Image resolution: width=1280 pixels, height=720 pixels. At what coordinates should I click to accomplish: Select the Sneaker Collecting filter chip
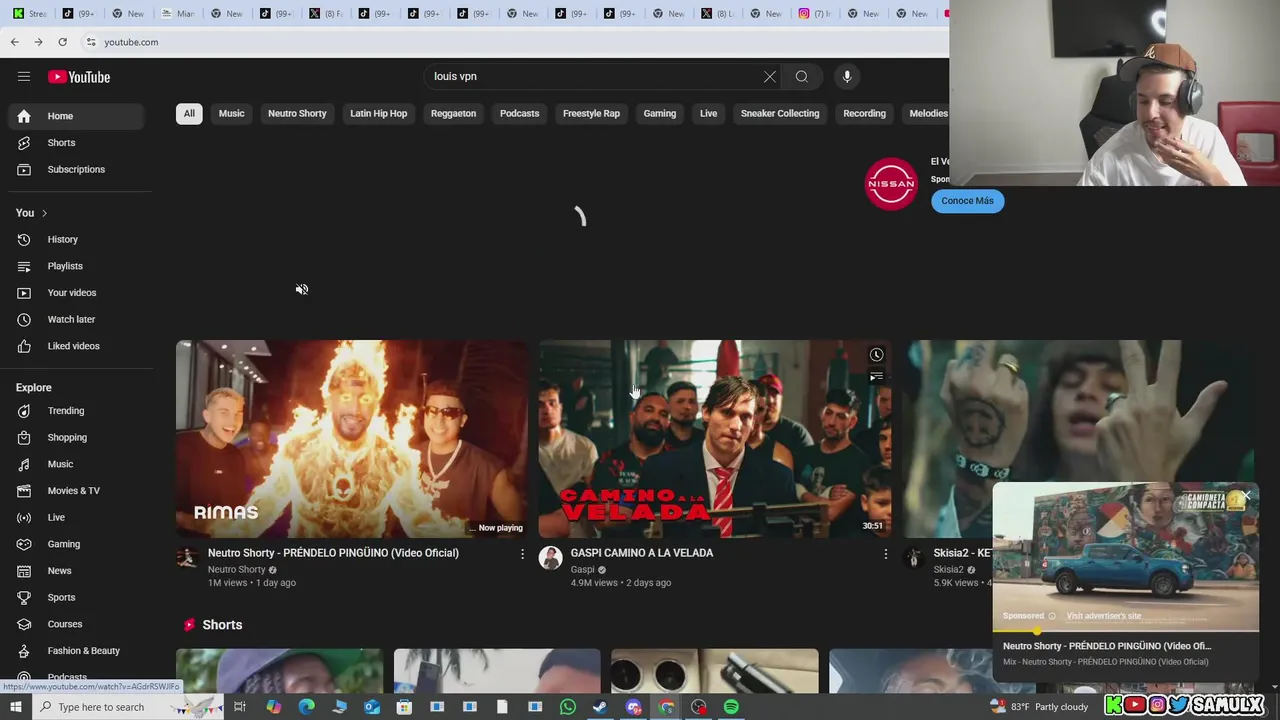[780, 114]
